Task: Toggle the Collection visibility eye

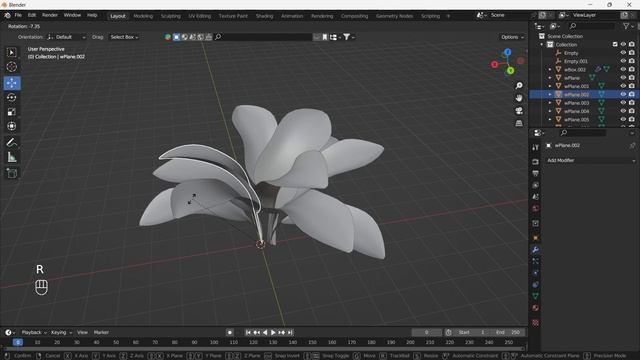Action: tap(623, 44)
